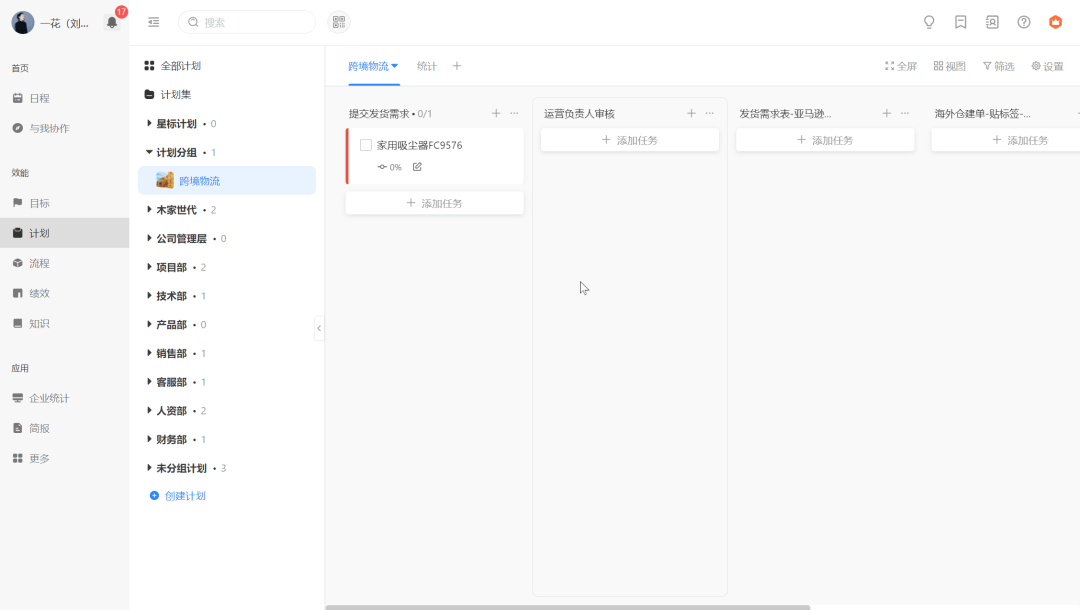Select 计划 in the sidebar
This screenshot has width=1080, height=610.
[65, 233]
